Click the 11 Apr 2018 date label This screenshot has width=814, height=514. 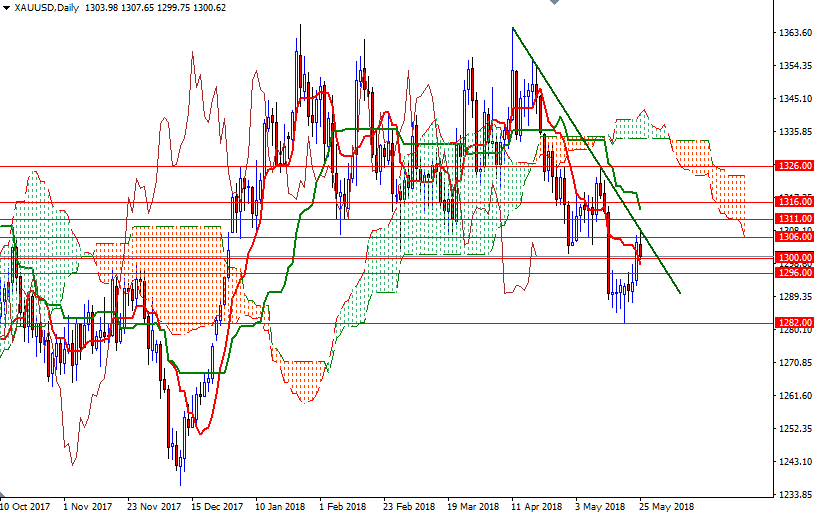click(x=536, y=507)
